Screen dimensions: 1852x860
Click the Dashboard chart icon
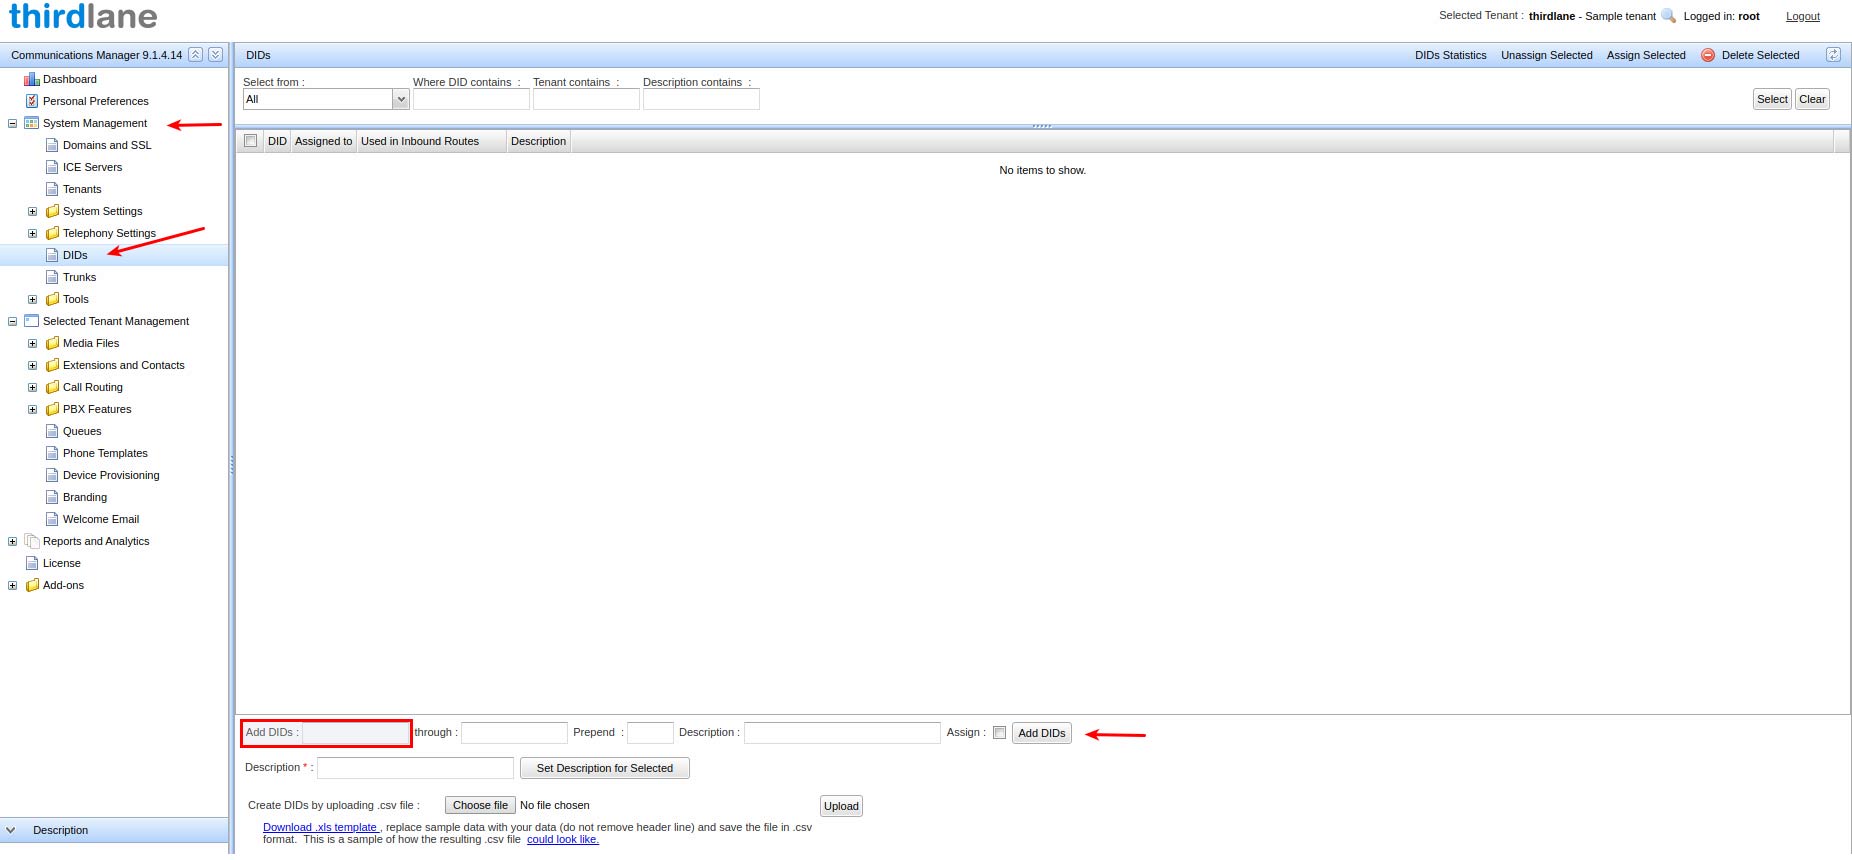tap(31, 79)
